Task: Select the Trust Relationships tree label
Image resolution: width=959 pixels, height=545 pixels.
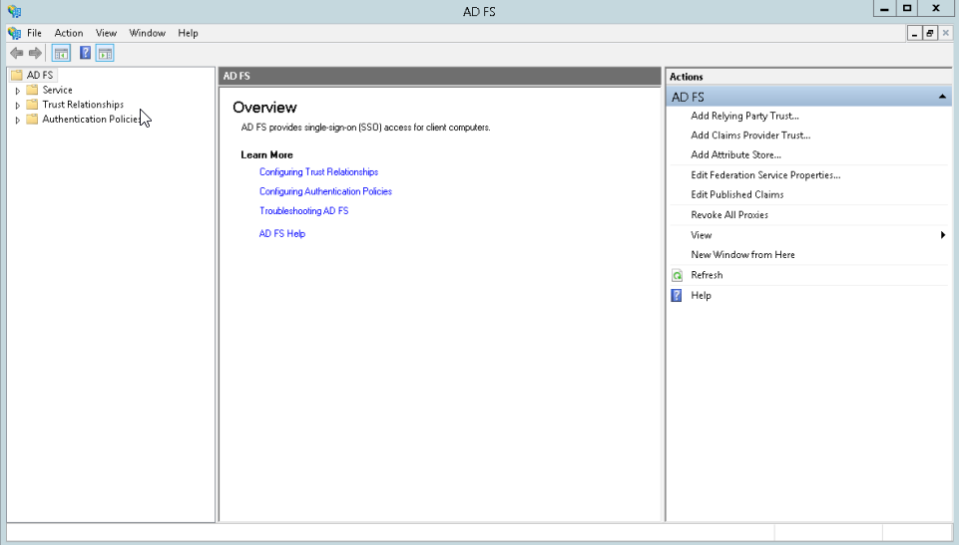Action: (x=83, y=105)
